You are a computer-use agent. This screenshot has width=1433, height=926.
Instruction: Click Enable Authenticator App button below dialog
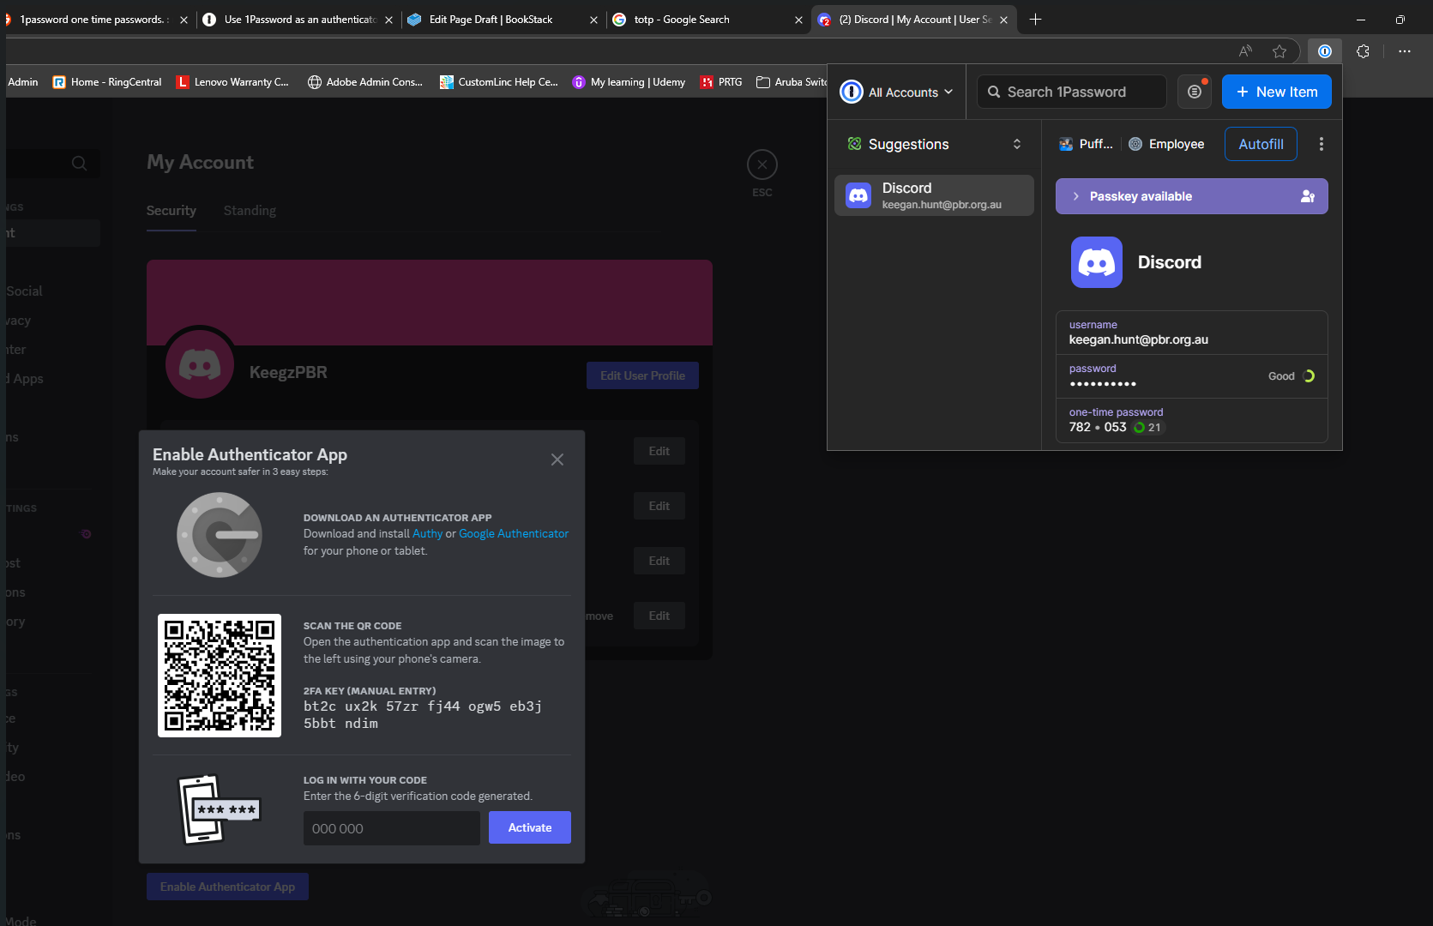tap(228, 886)
